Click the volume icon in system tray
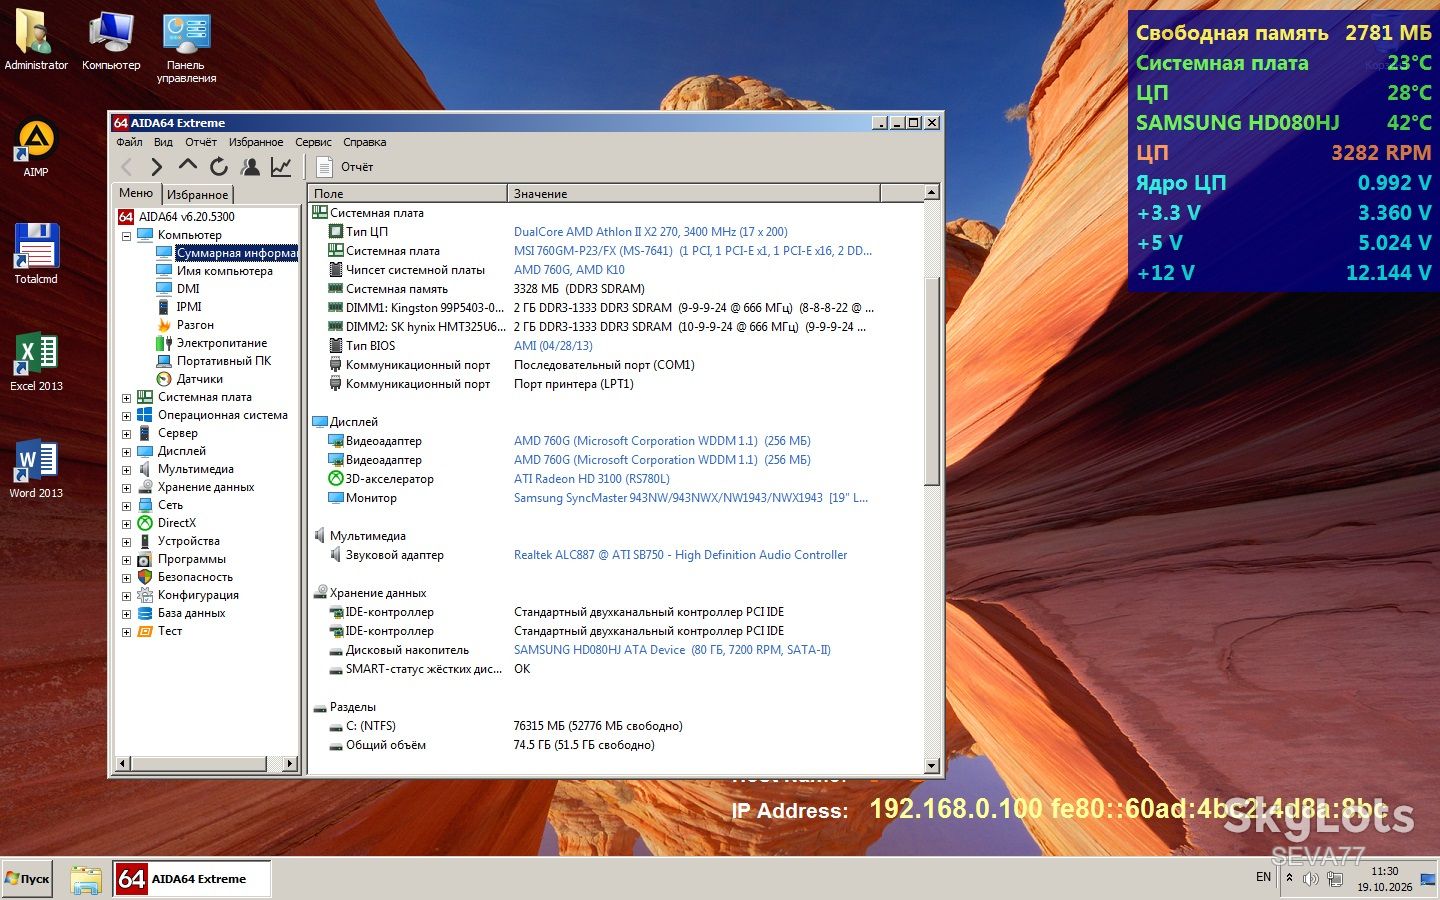1440x900 pixels. point(1311,879)
